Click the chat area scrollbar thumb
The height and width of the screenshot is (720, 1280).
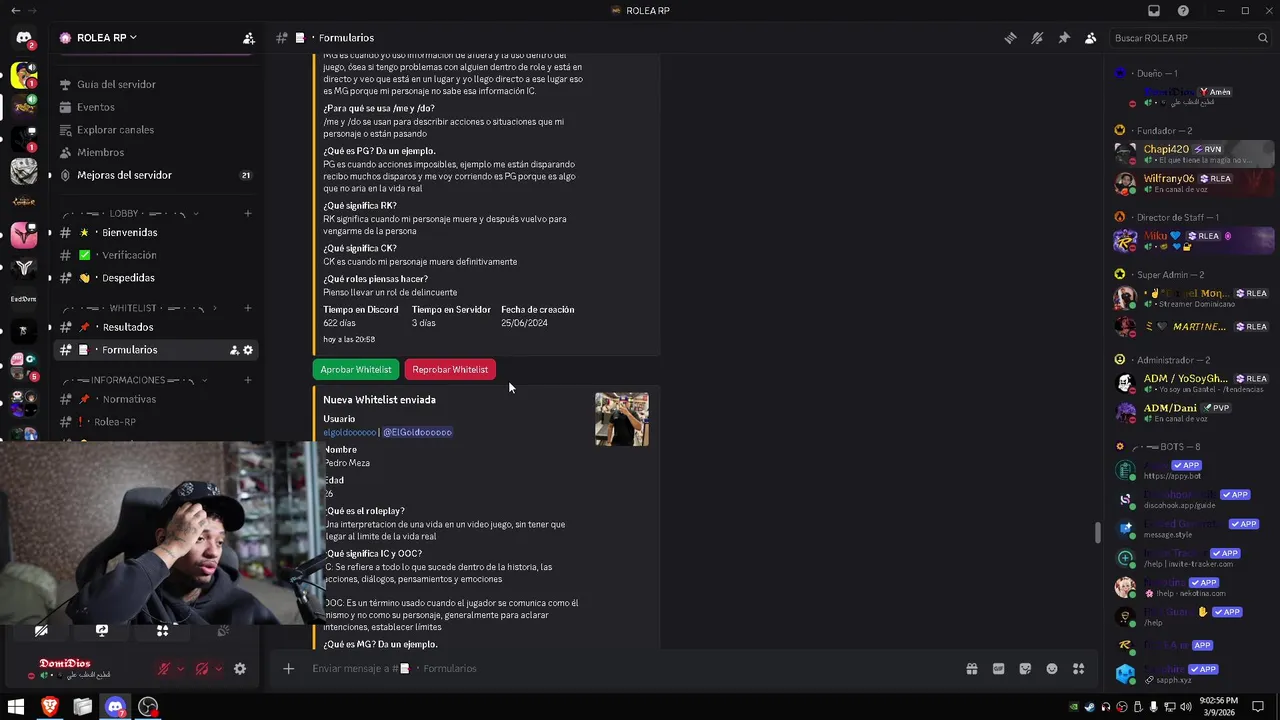[1097, 533]
